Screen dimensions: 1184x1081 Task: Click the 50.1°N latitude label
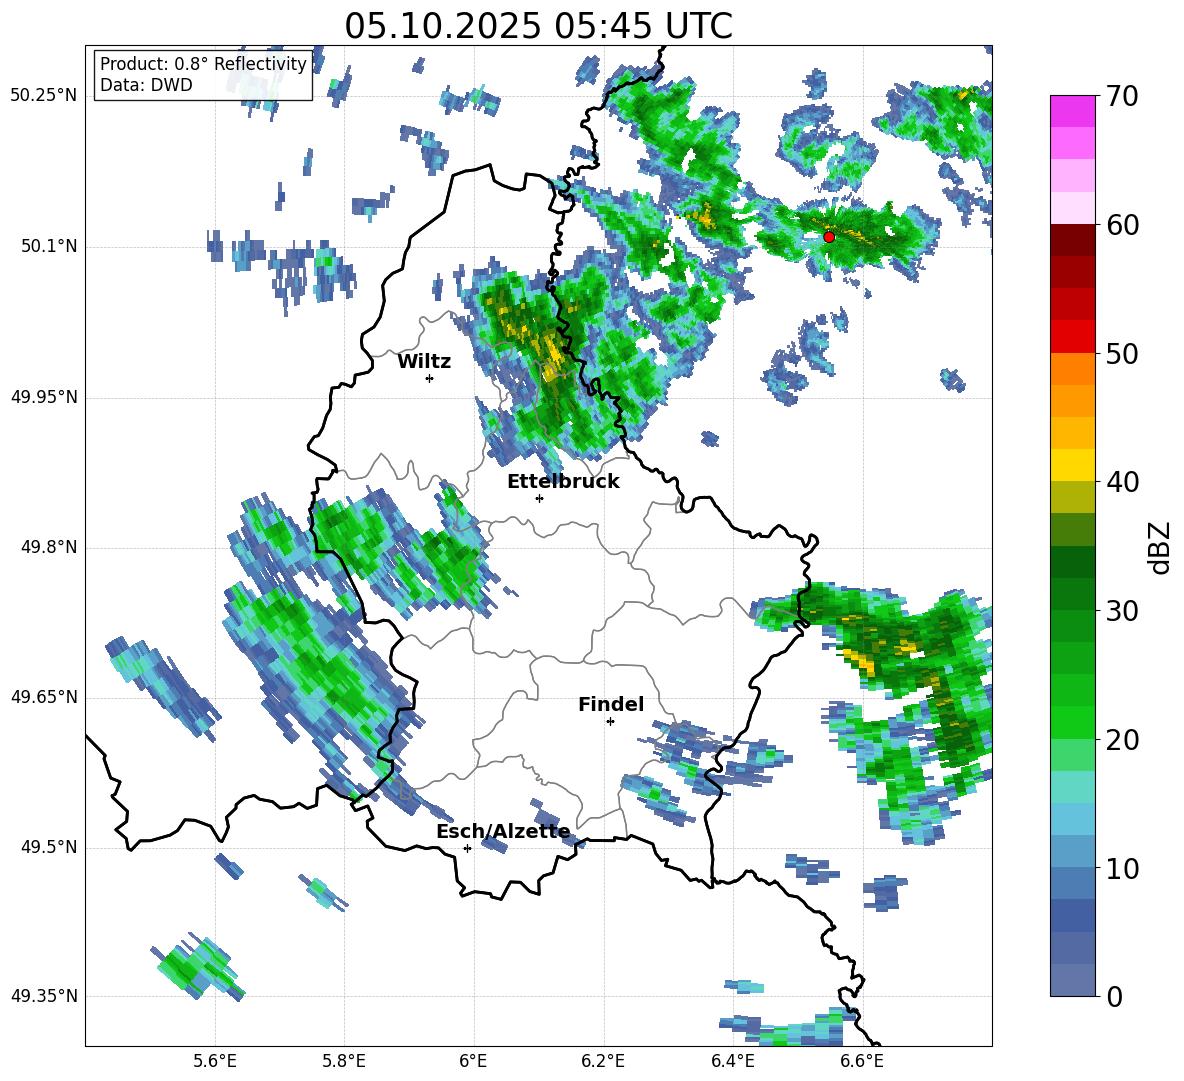pyautogui.click(x=49, y=246)
